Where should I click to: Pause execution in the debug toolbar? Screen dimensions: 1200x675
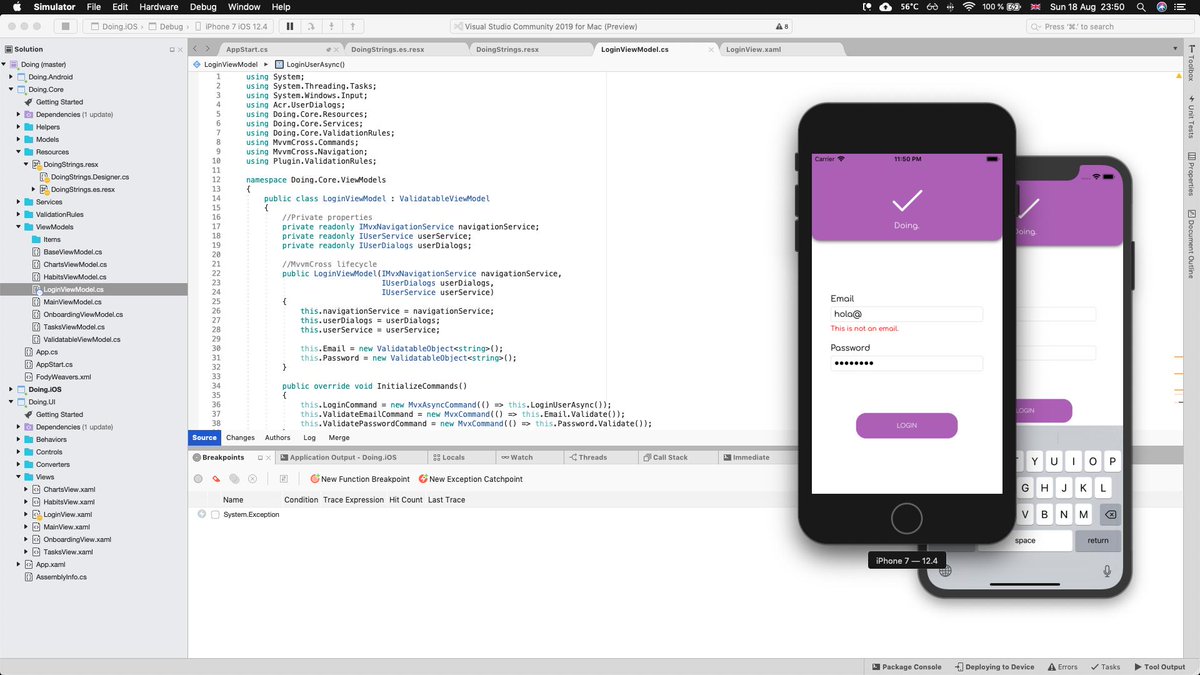[x=290, y=26]
